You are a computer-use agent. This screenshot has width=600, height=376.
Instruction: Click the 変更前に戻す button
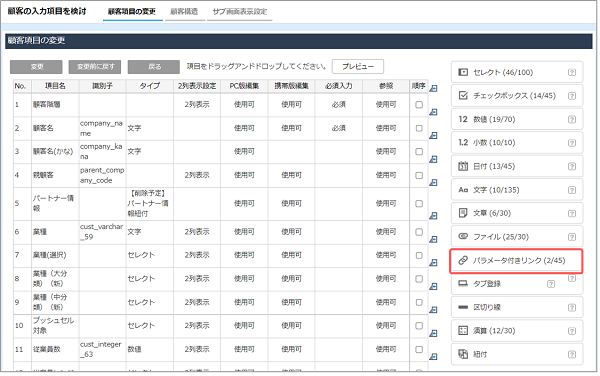pyautogui.click(x=95, y=67)
